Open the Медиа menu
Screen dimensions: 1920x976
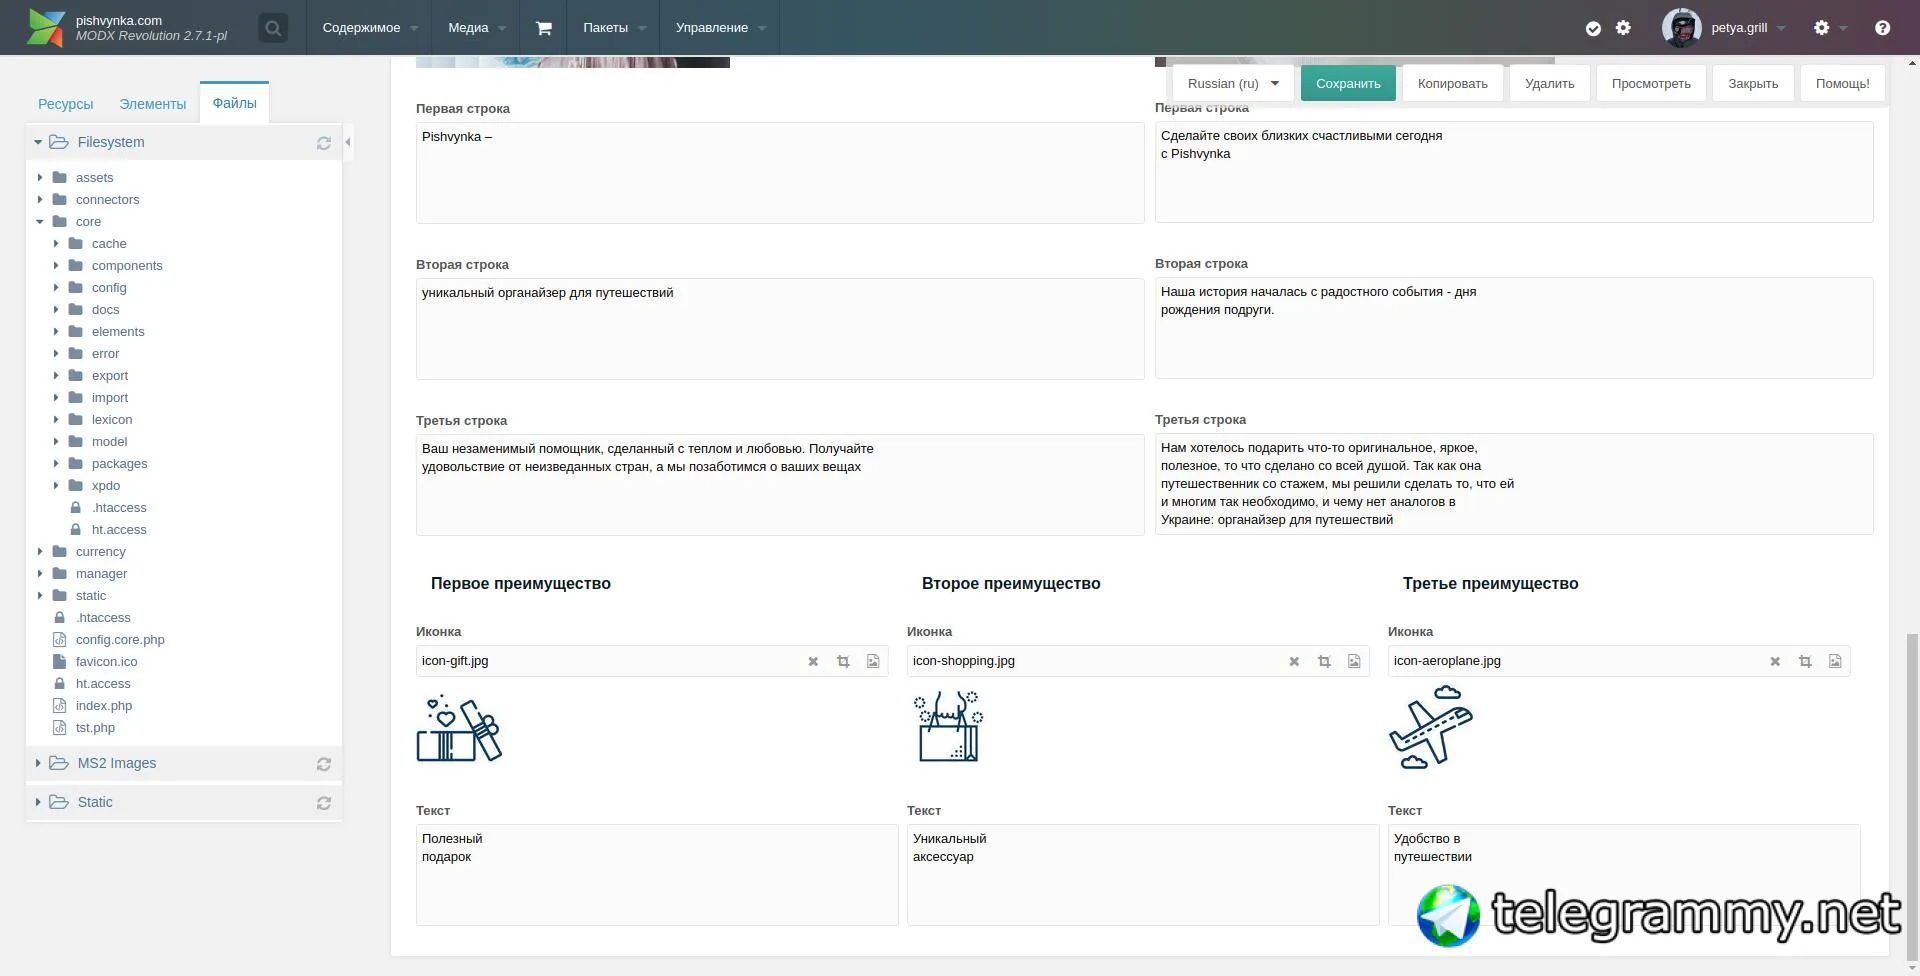point(476,28)
